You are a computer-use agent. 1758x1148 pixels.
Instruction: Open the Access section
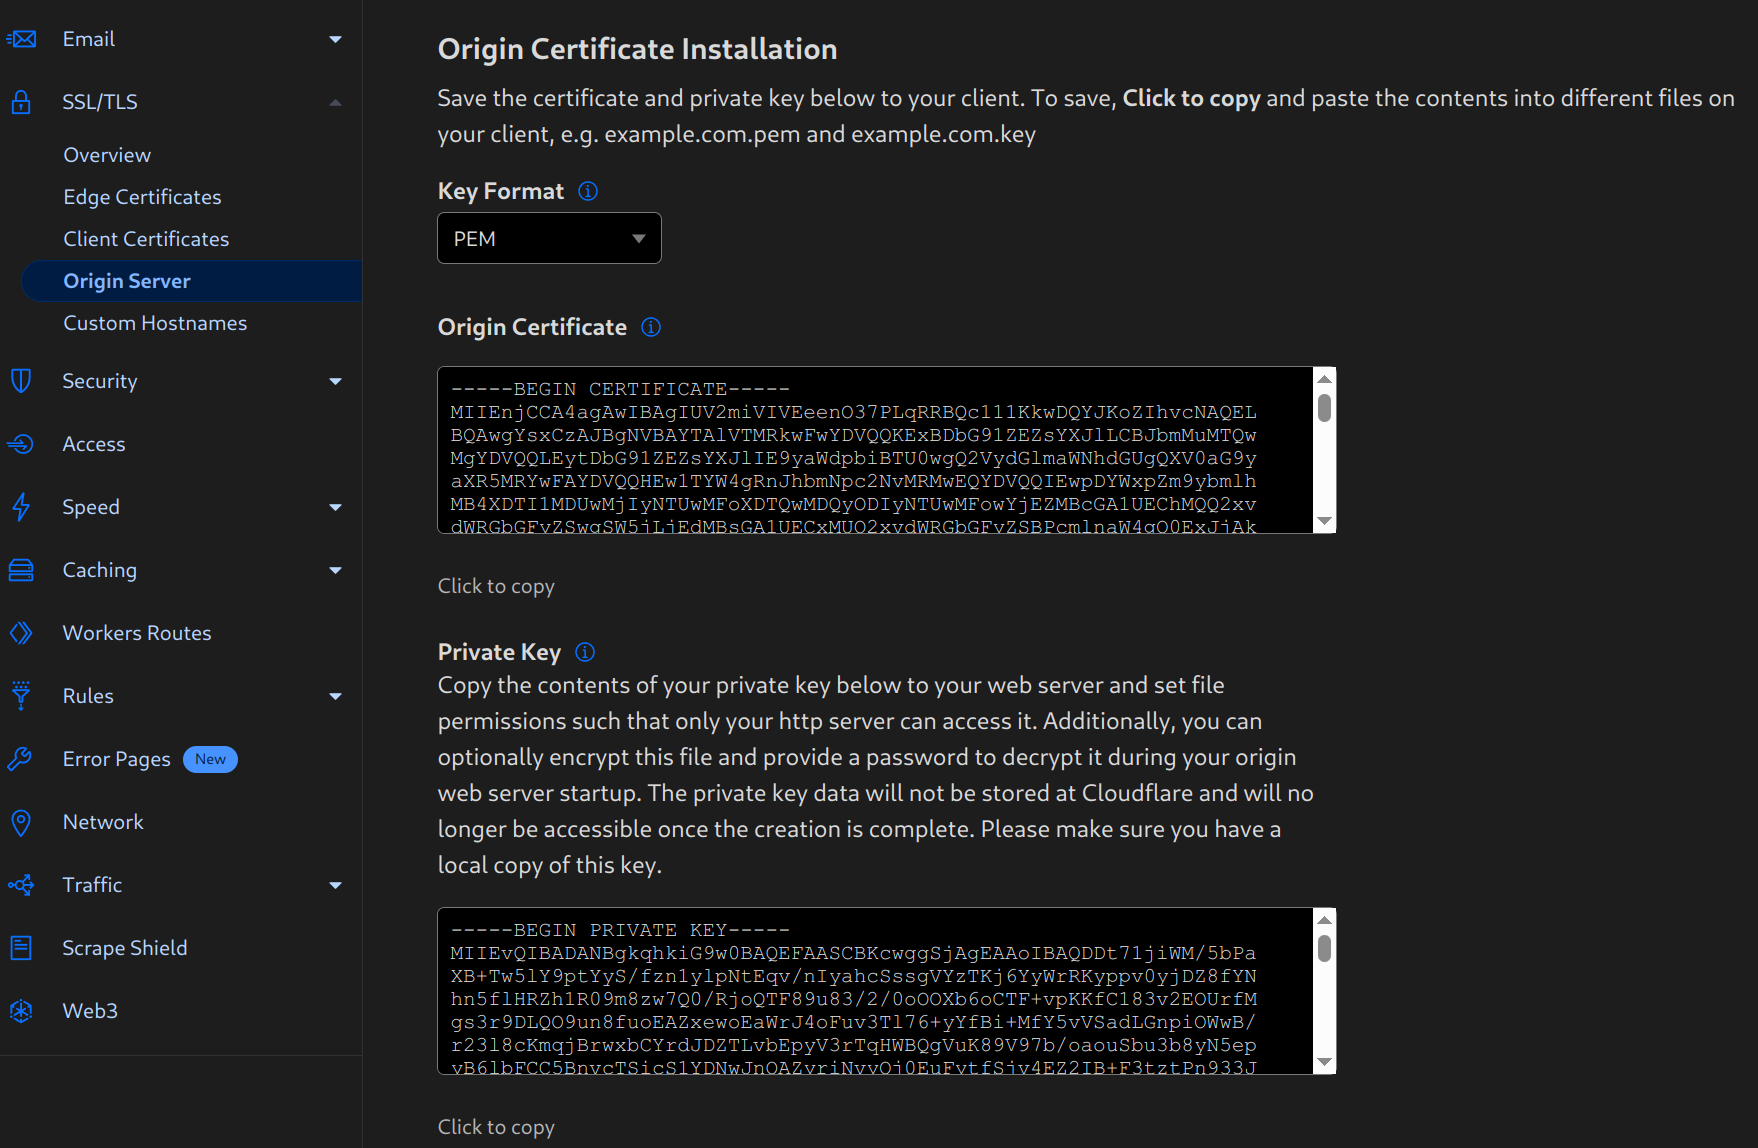[94, 444]
